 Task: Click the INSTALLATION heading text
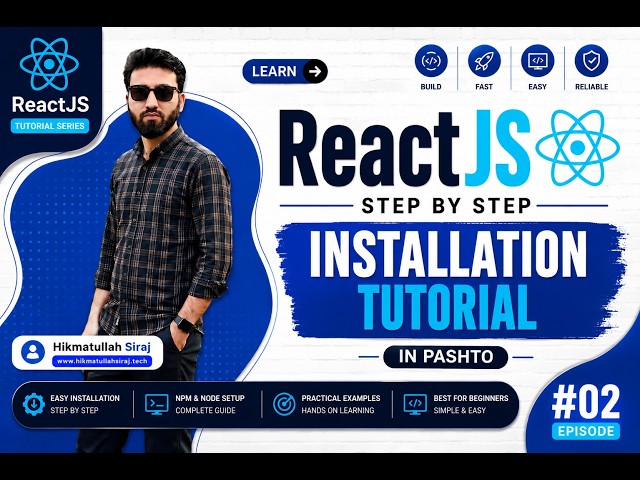click(x=448, y=254)
